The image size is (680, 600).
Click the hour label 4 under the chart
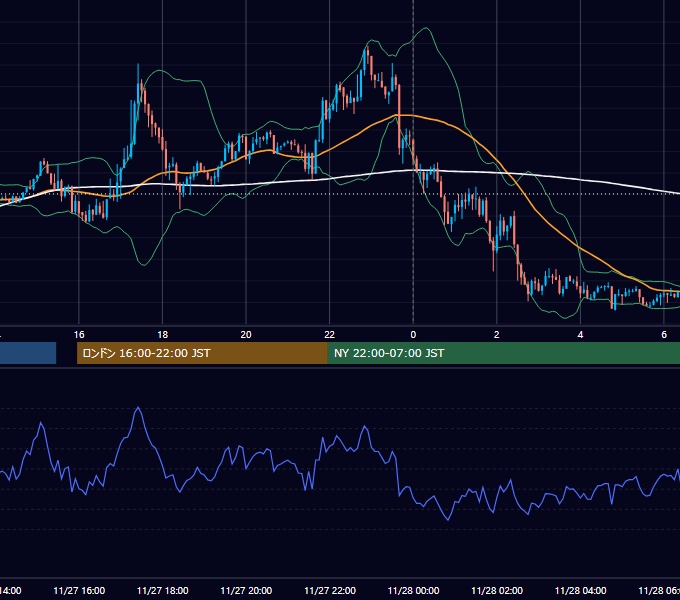click(580, 335)
